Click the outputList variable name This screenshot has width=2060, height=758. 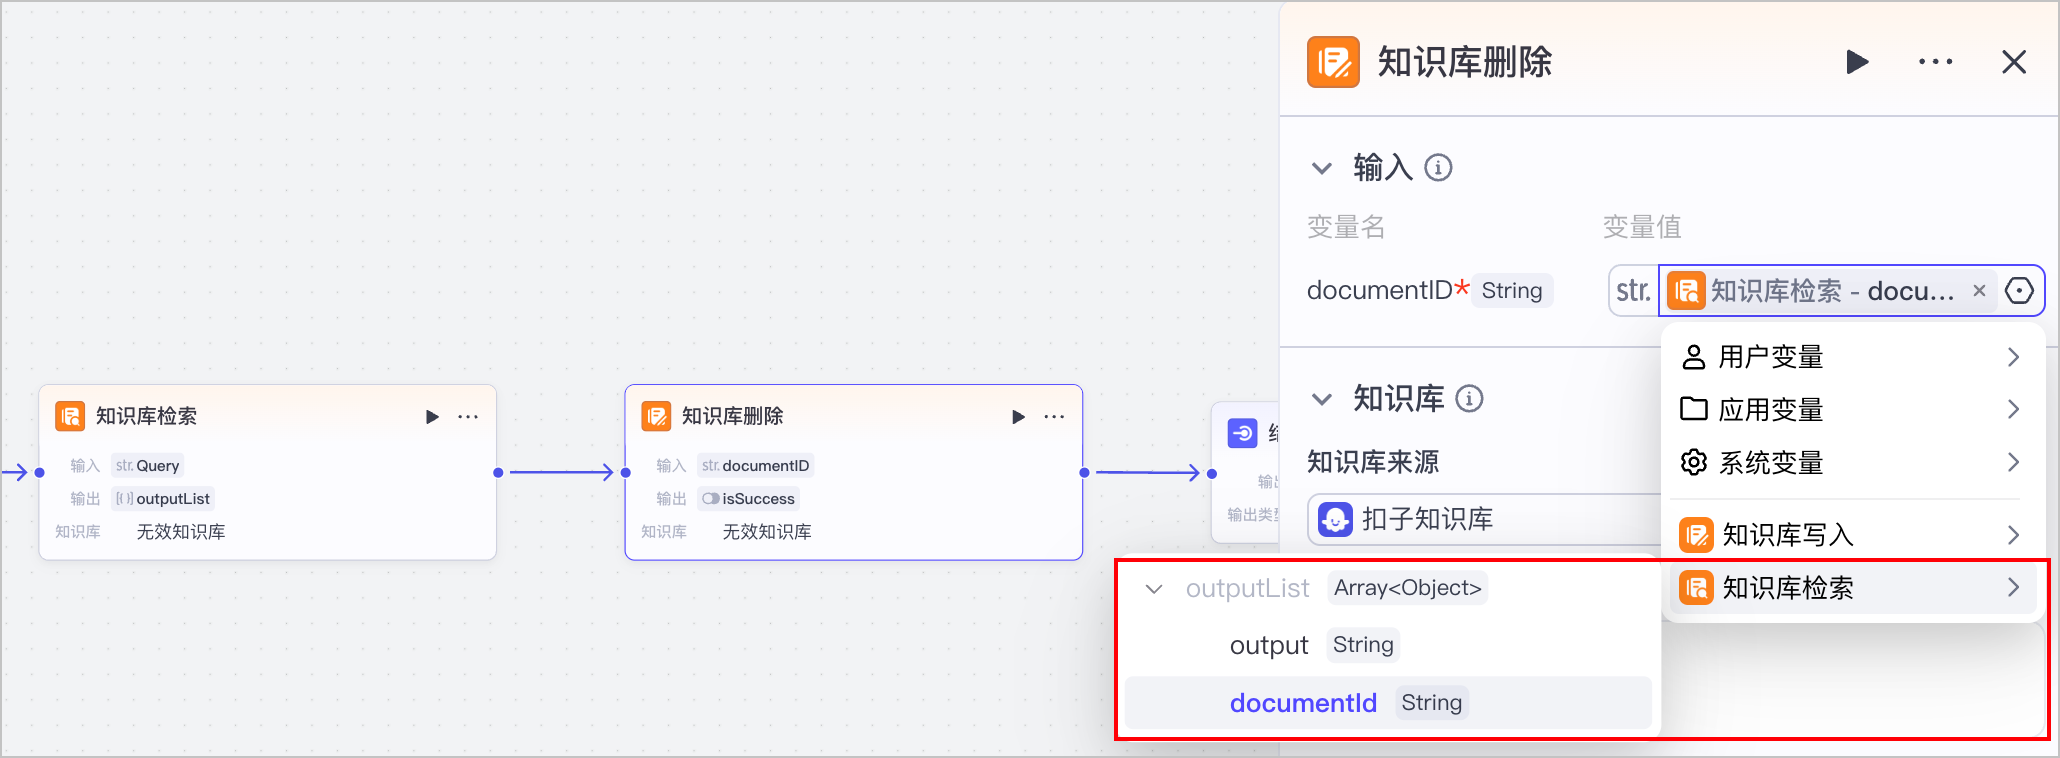[1247, 589]
